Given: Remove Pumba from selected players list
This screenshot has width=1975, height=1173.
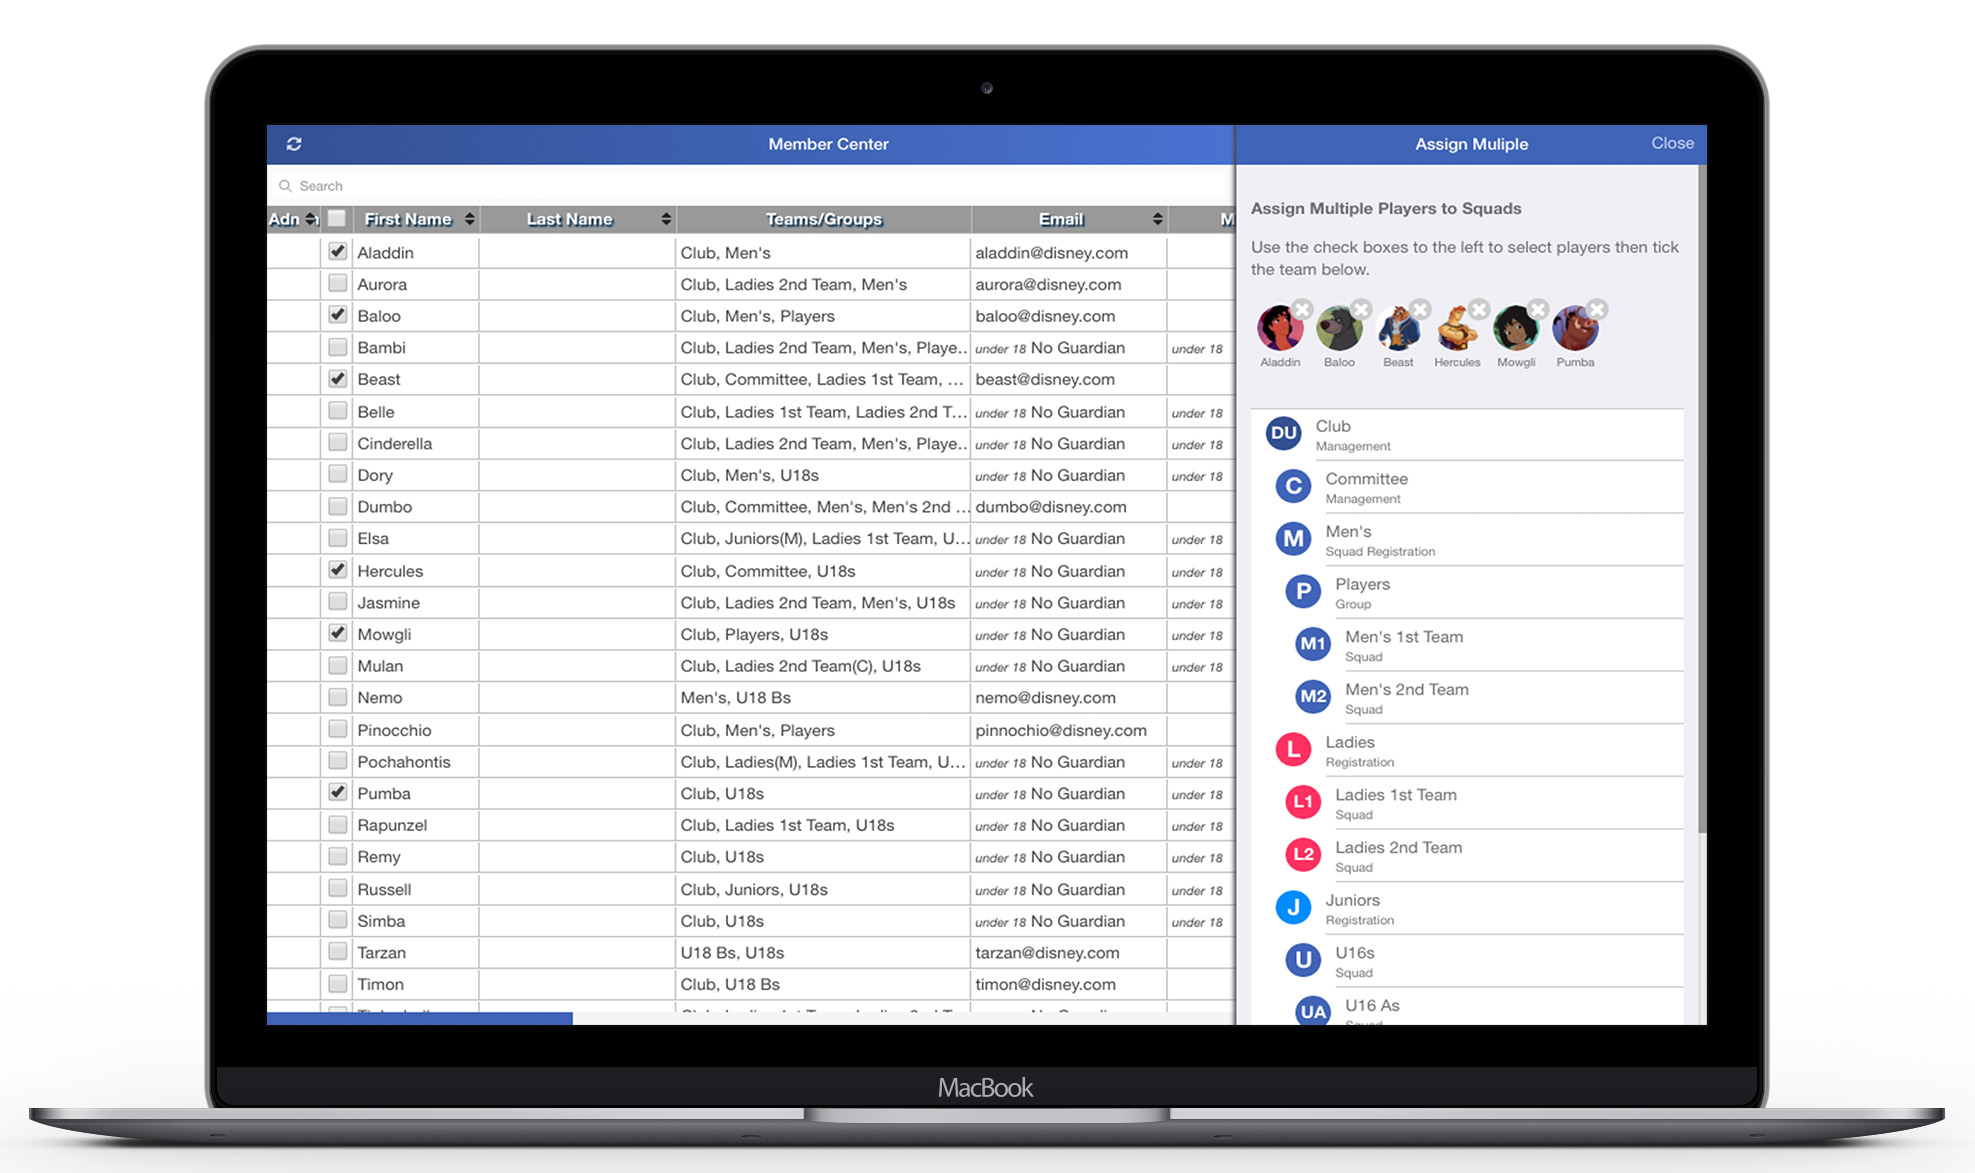Looking at the screenshot, I should pos(1597,309).
